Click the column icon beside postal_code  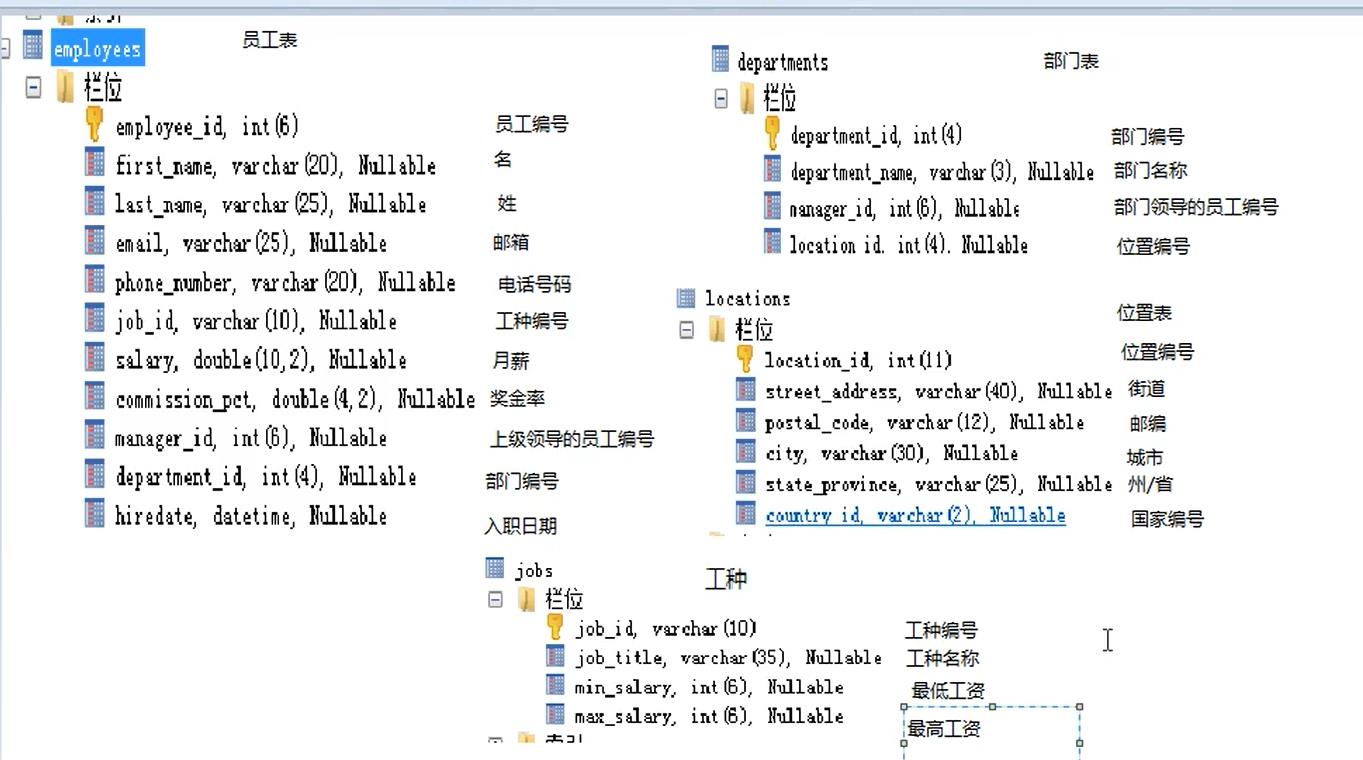click(746, 420)
